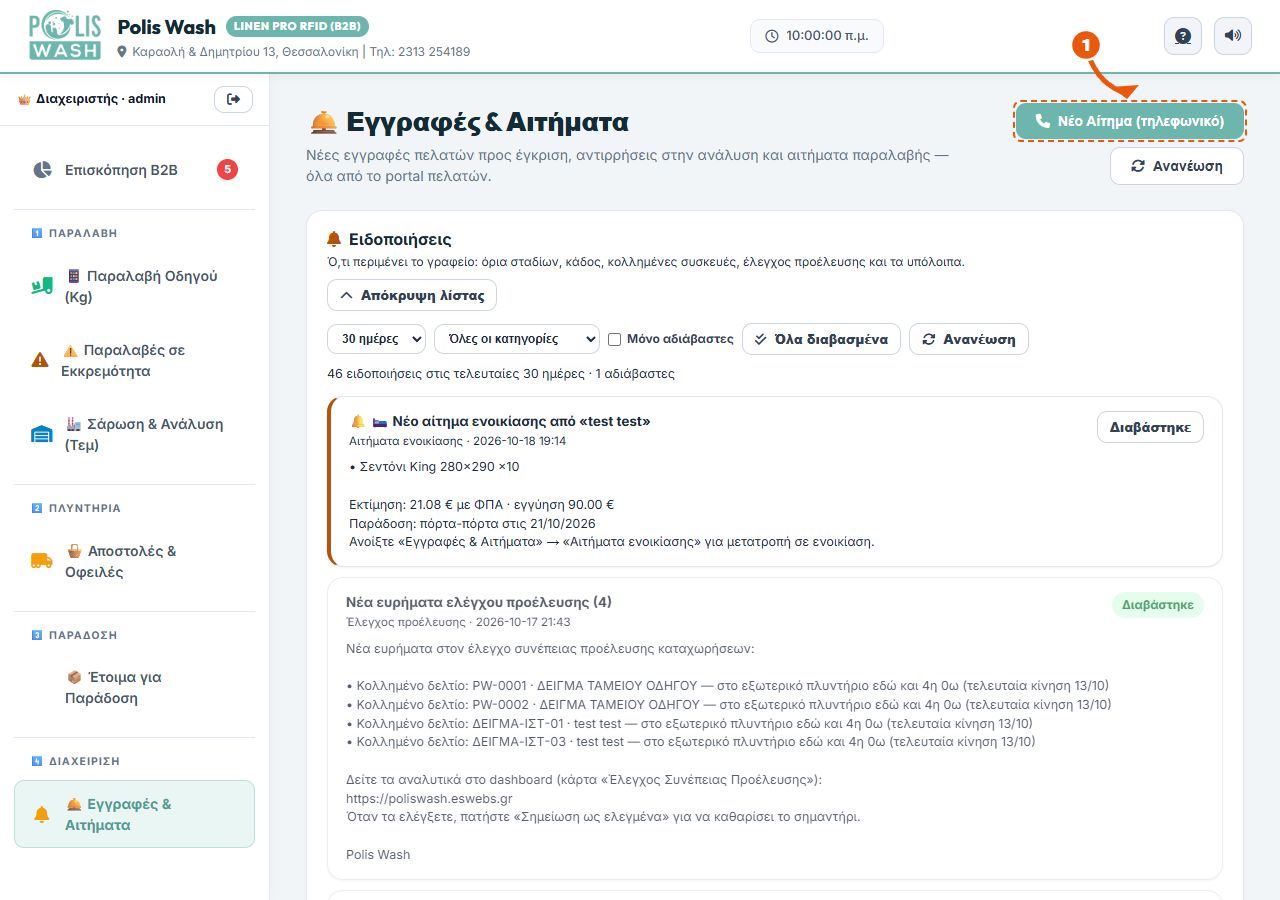This screenshot has width=1280, height=900.
Task: Click the logout icon beside admin
Action: 234,99
